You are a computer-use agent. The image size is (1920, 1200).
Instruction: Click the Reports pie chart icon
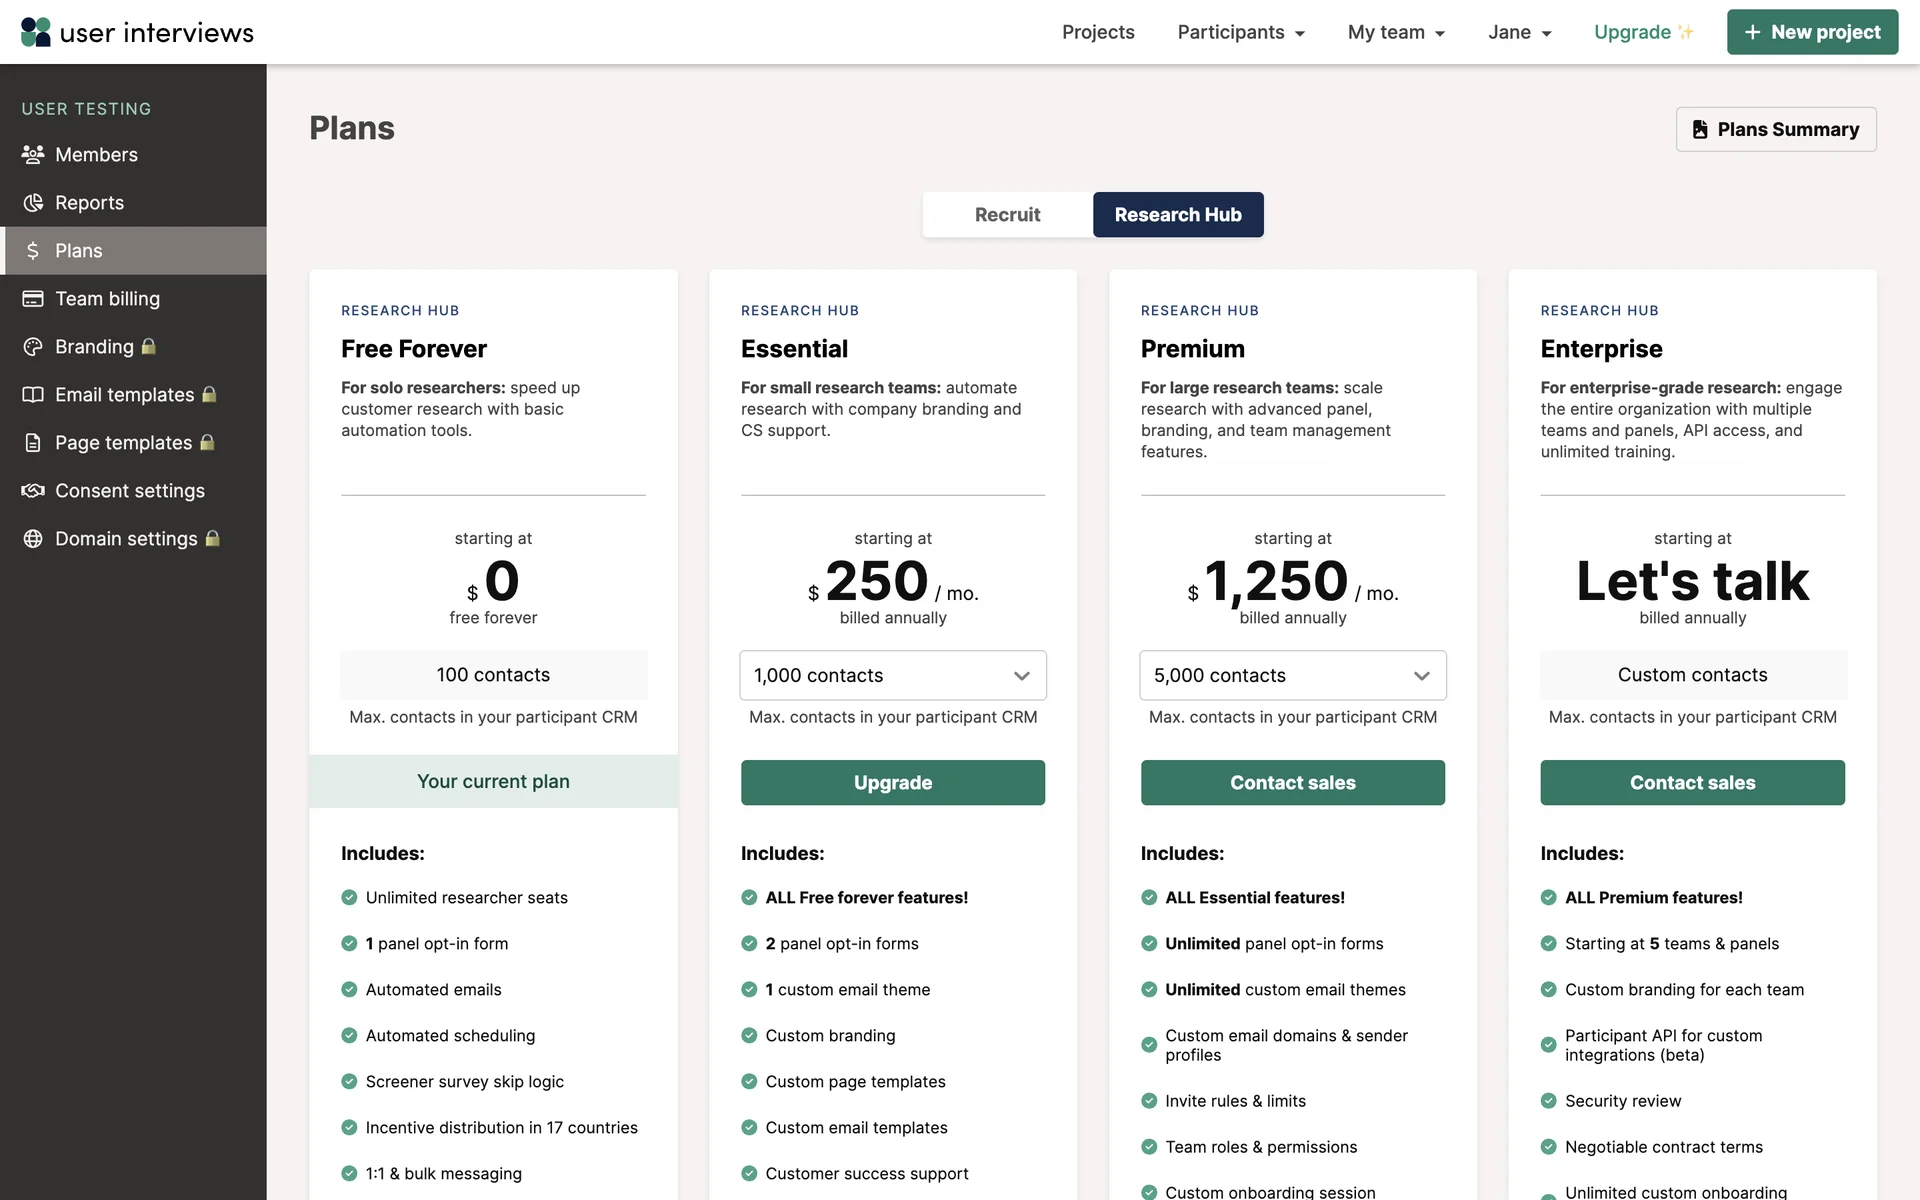tap(33, 203)
